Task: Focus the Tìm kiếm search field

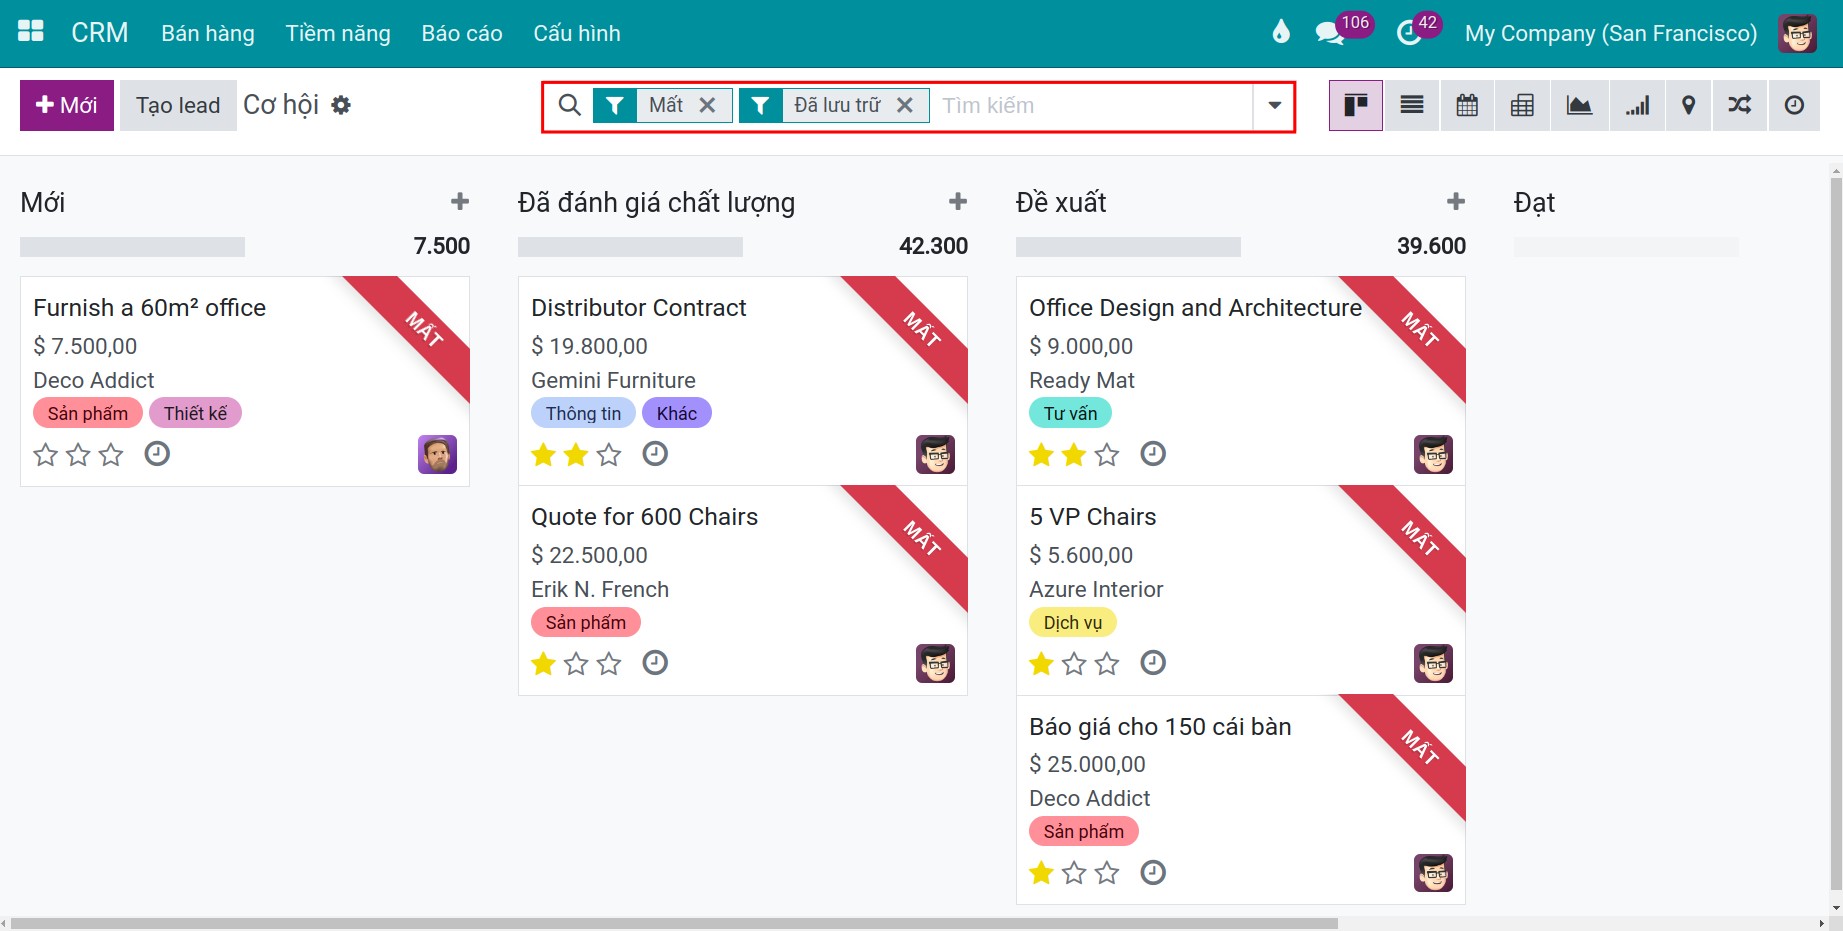Action: coord(1092,105)
